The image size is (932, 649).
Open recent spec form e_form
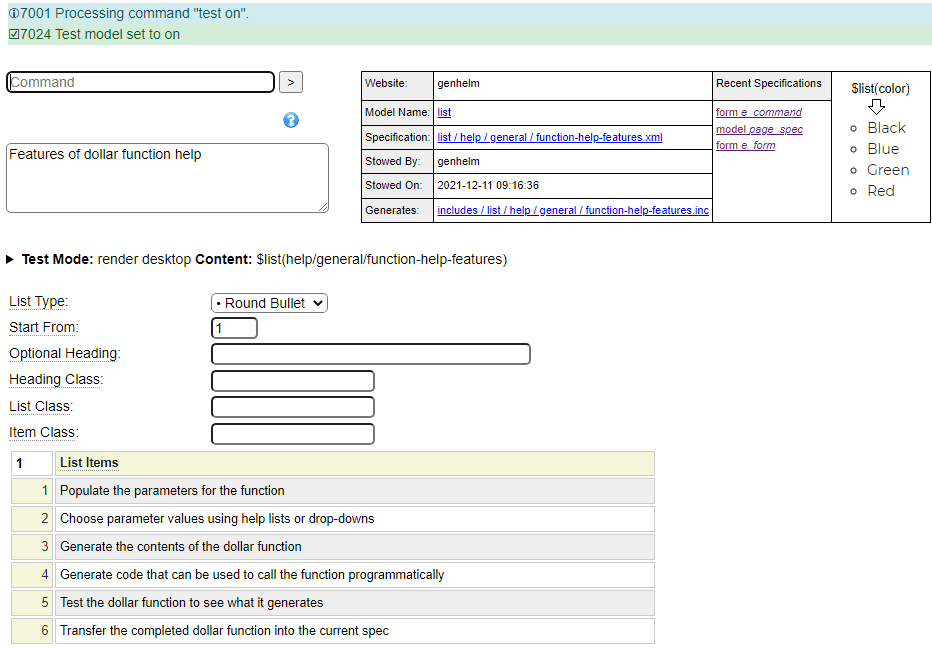[745, 146]
